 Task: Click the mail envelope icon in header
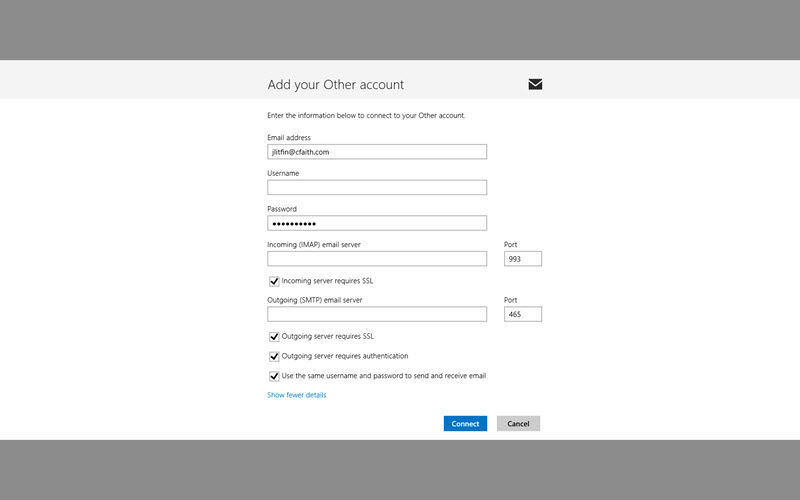point(535,84)
